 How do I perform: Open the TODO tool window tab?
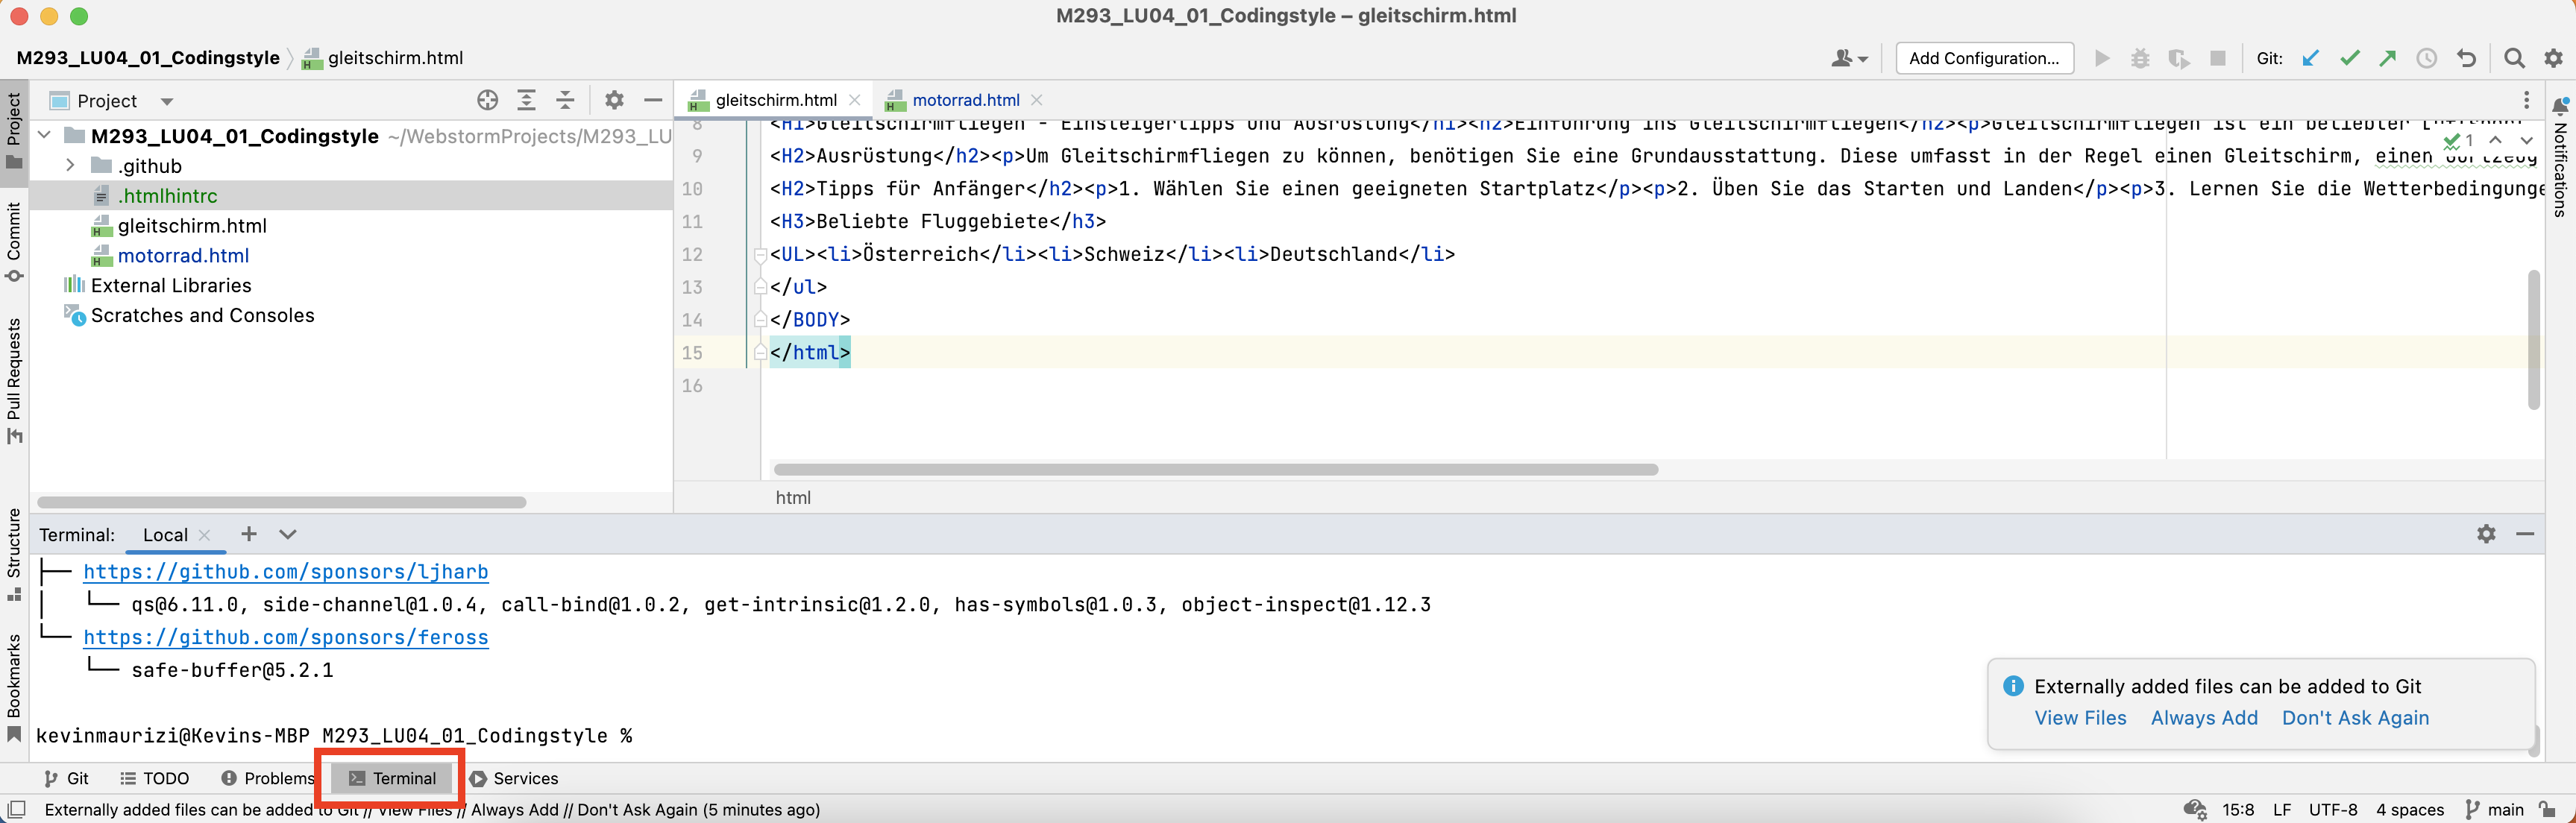click(155, 778)
